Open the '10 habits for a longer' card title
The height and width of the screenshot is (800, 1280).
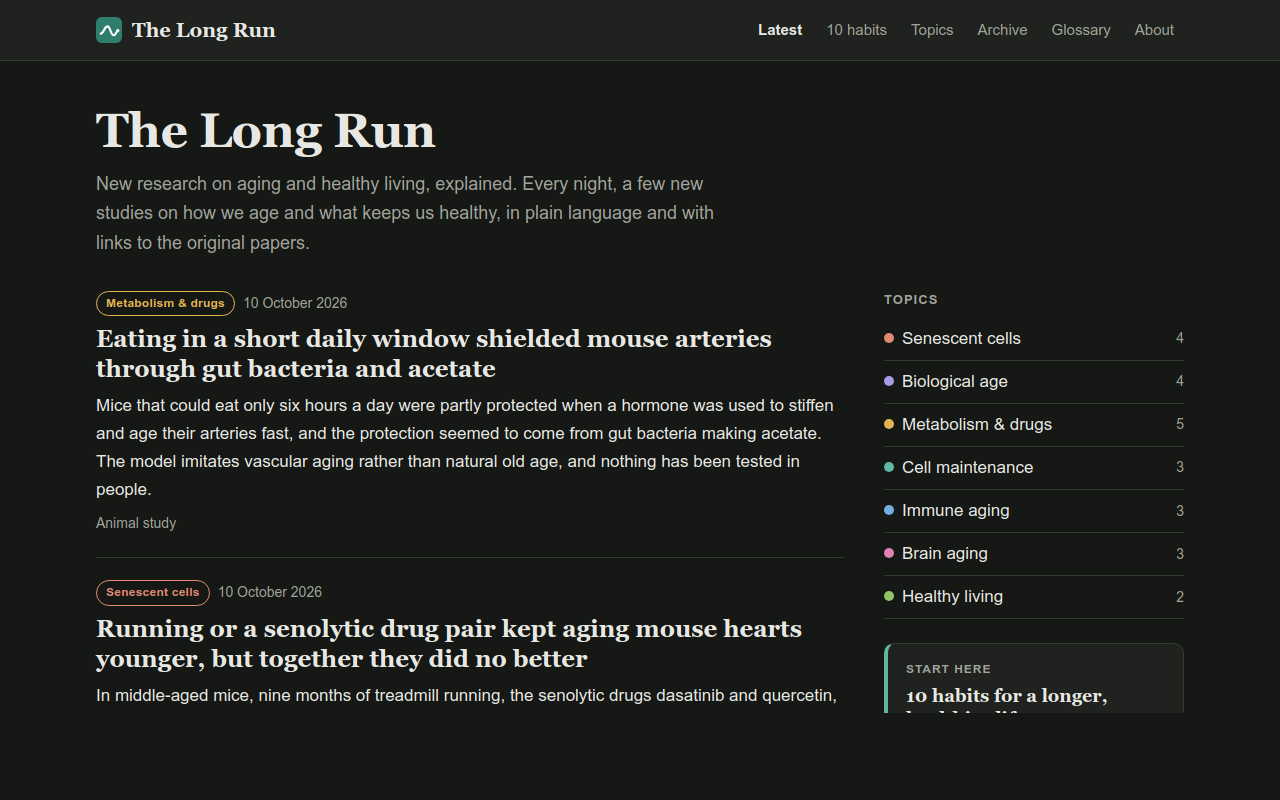(x=1006, y=699)
